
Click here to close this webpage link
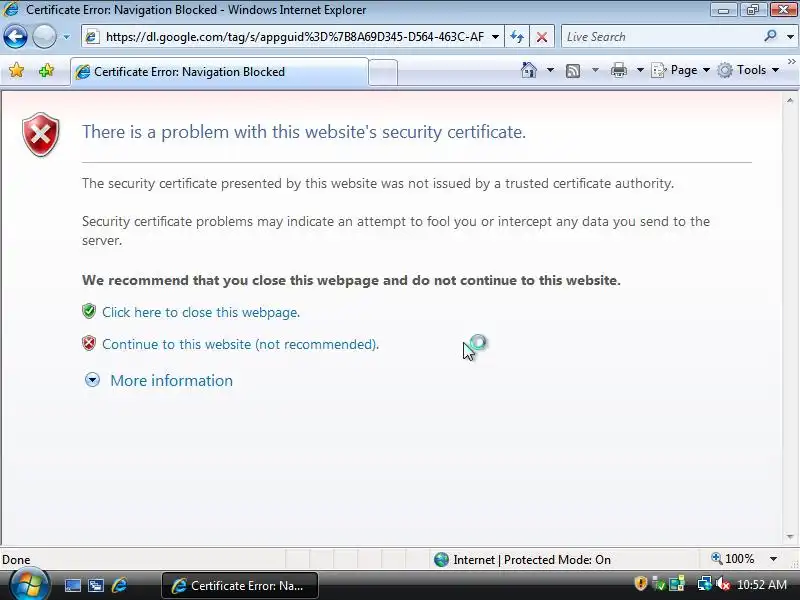click(201, 312)
